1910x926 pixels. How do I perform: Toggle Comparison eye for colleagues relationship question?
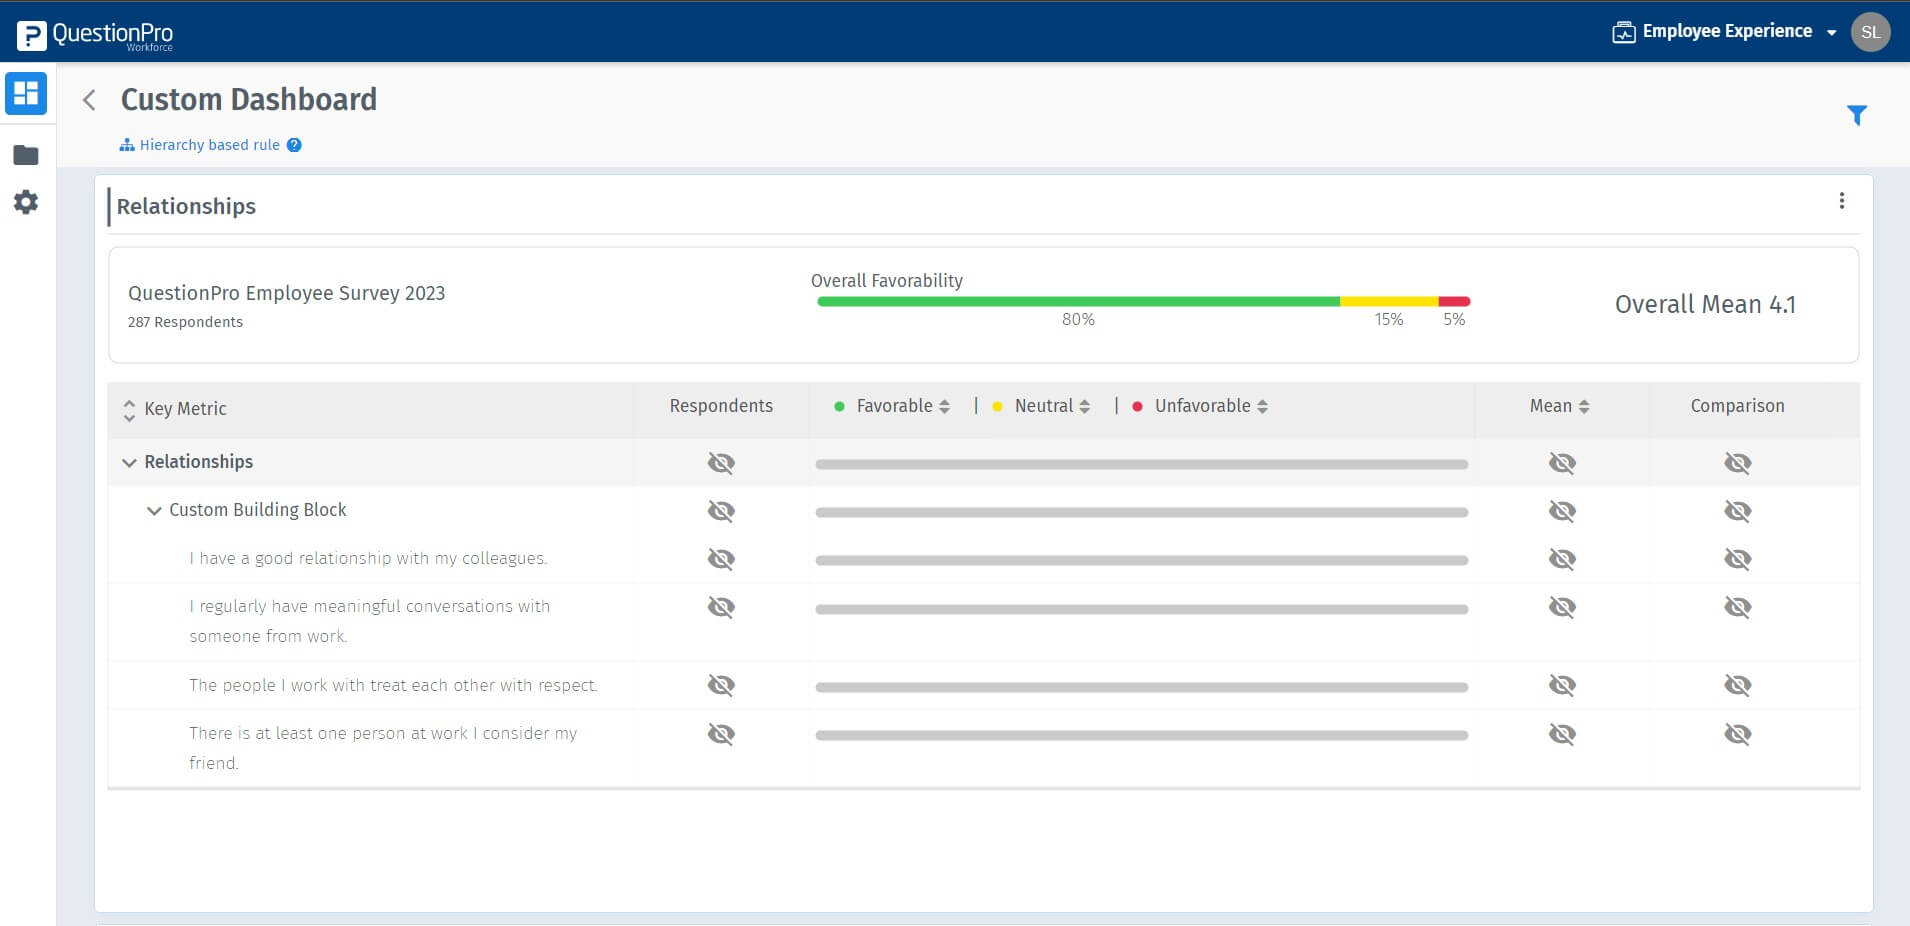pos(1737,559)
